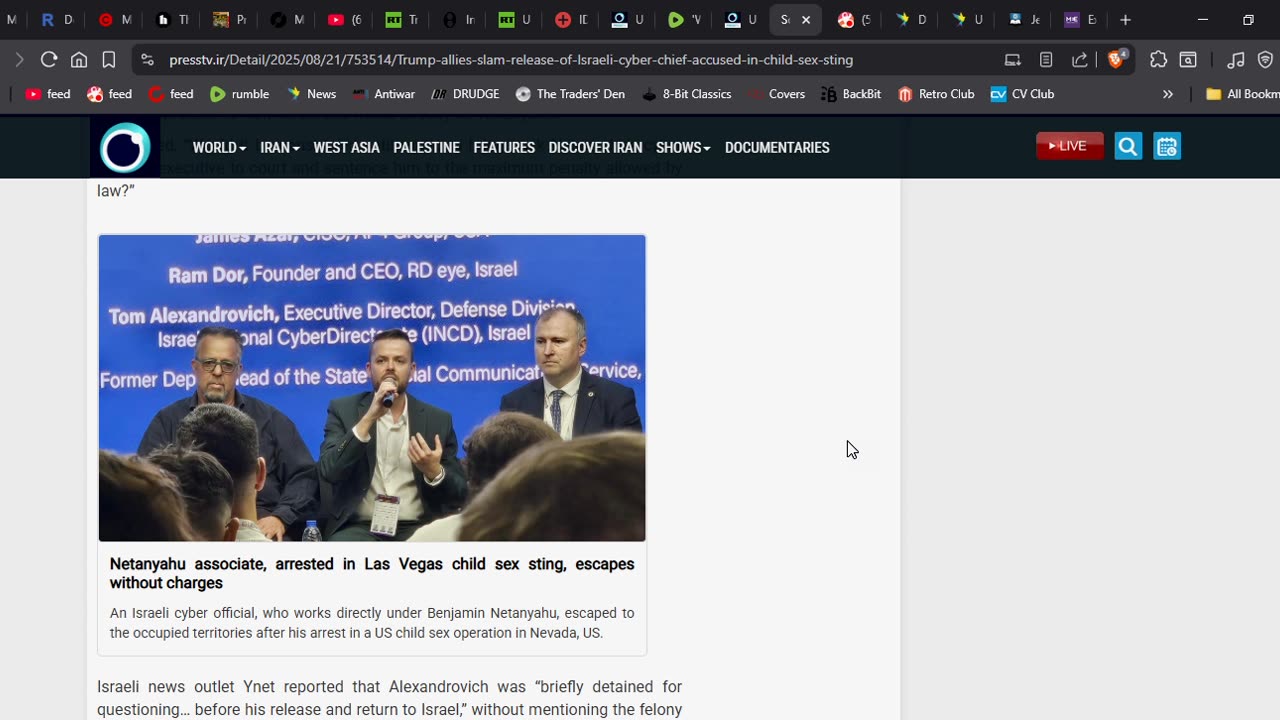Expand the WORLD dropdown menu
The width and height of the screenshot is (1280, 720).
coord(219,147)
